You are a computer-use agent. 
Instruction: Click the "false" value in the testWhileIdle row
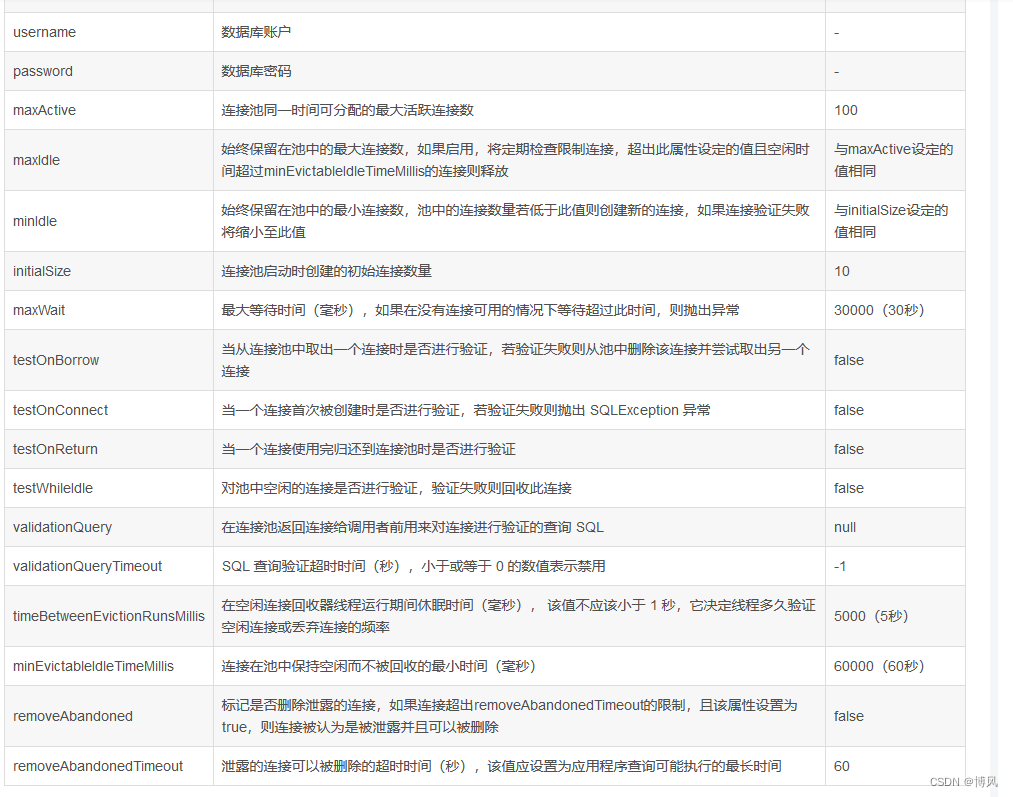click(x=849, y=488)
